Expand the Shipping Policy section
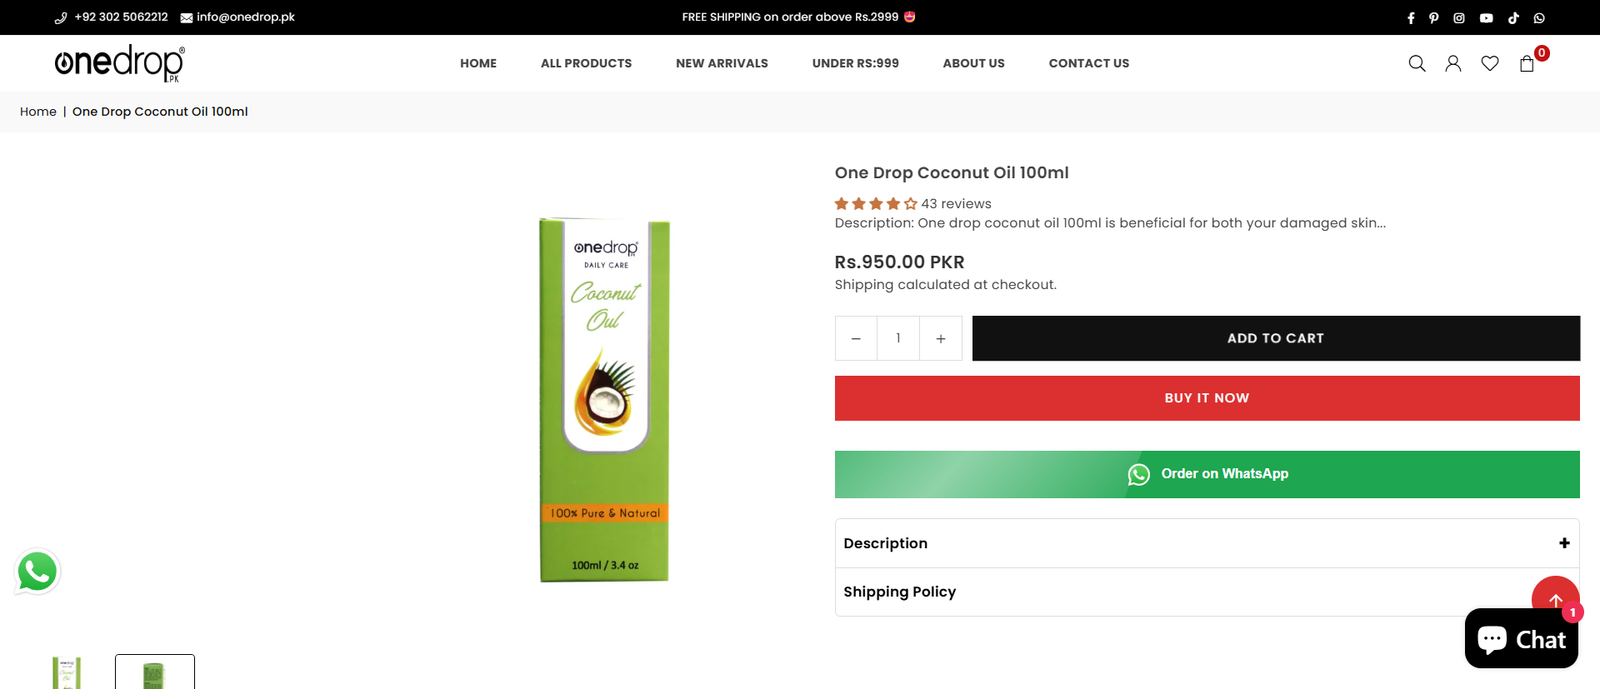 1180,592
